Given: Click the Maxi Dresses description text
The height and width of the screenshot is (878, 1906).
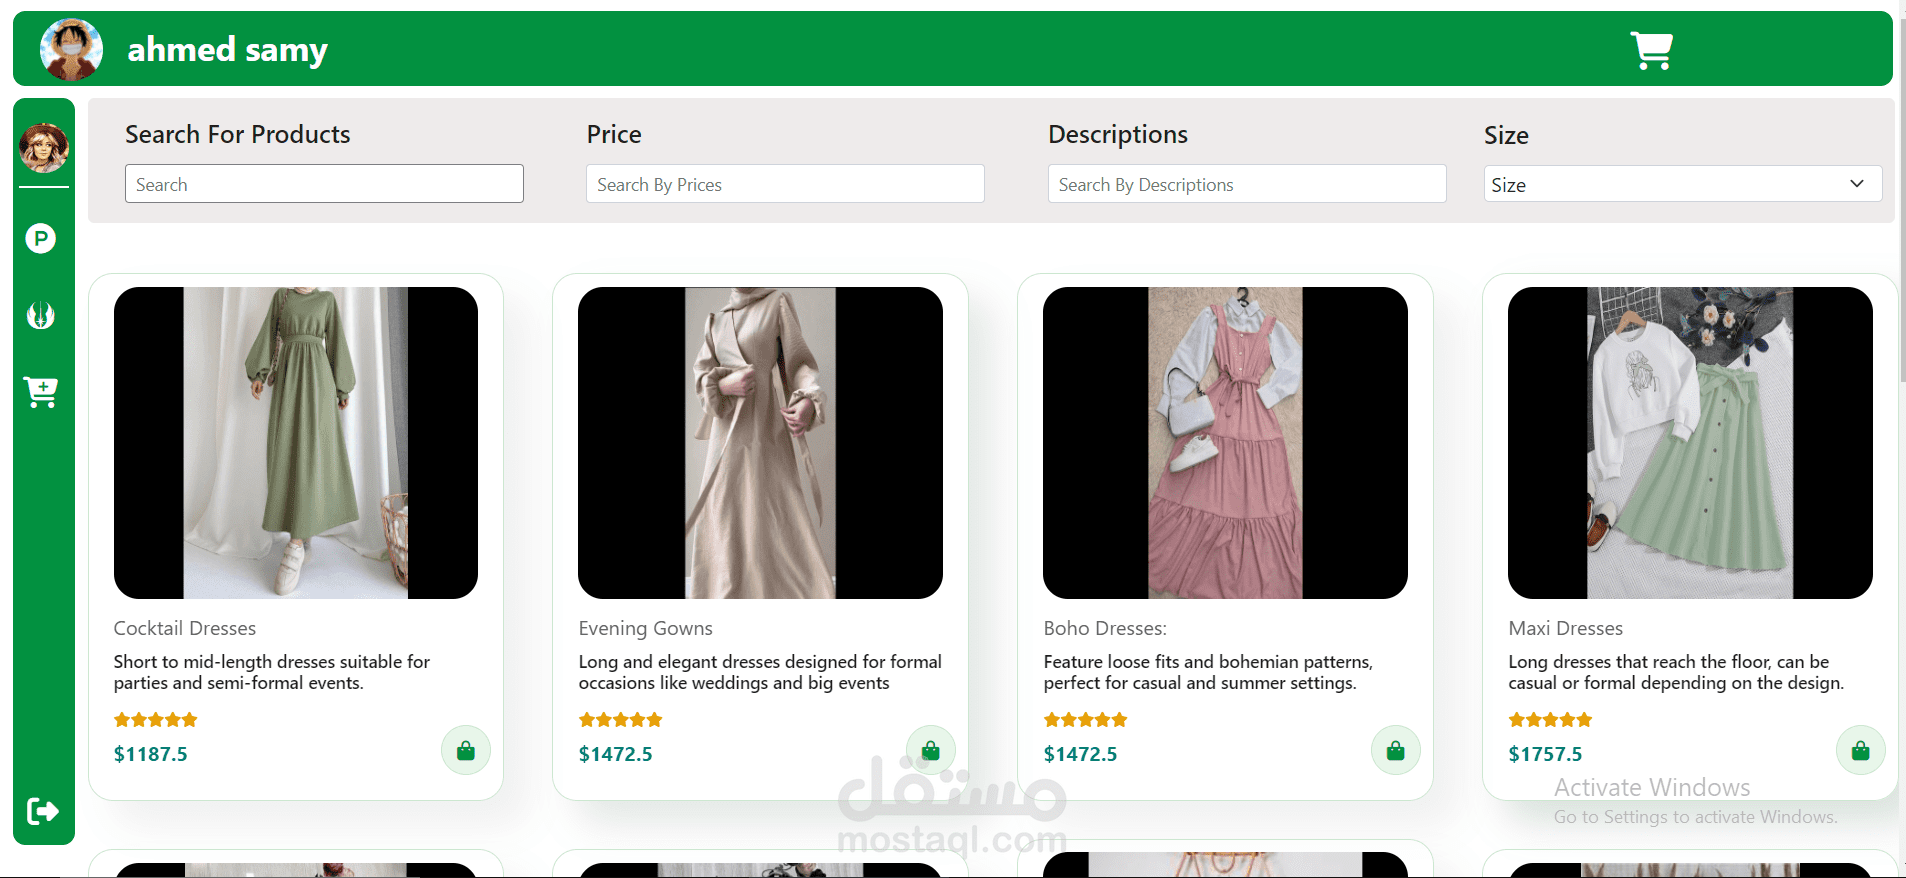Looking at the screenshot, I should (1676, 672).
